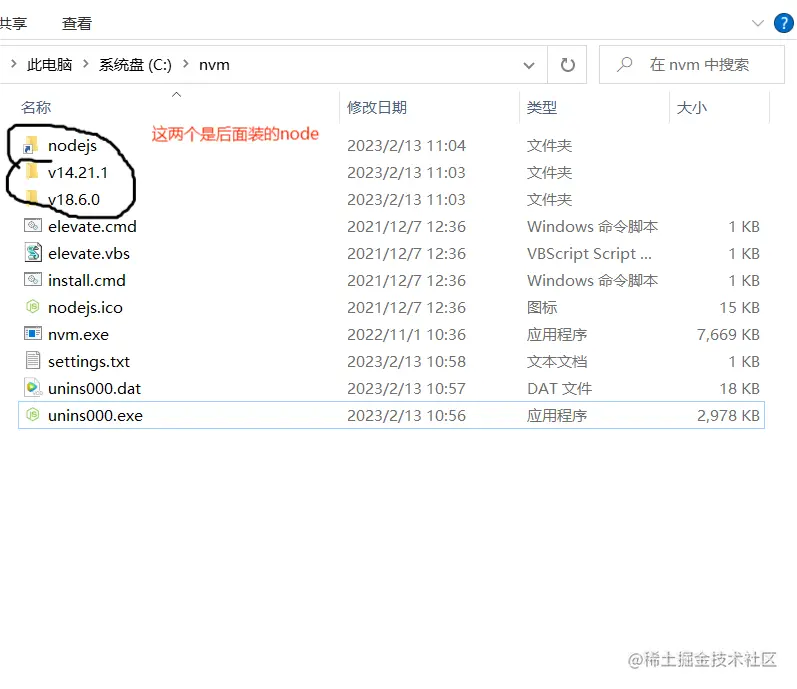Select the settings.txt file name
The image size is (797, 689).
click(89, 362)
